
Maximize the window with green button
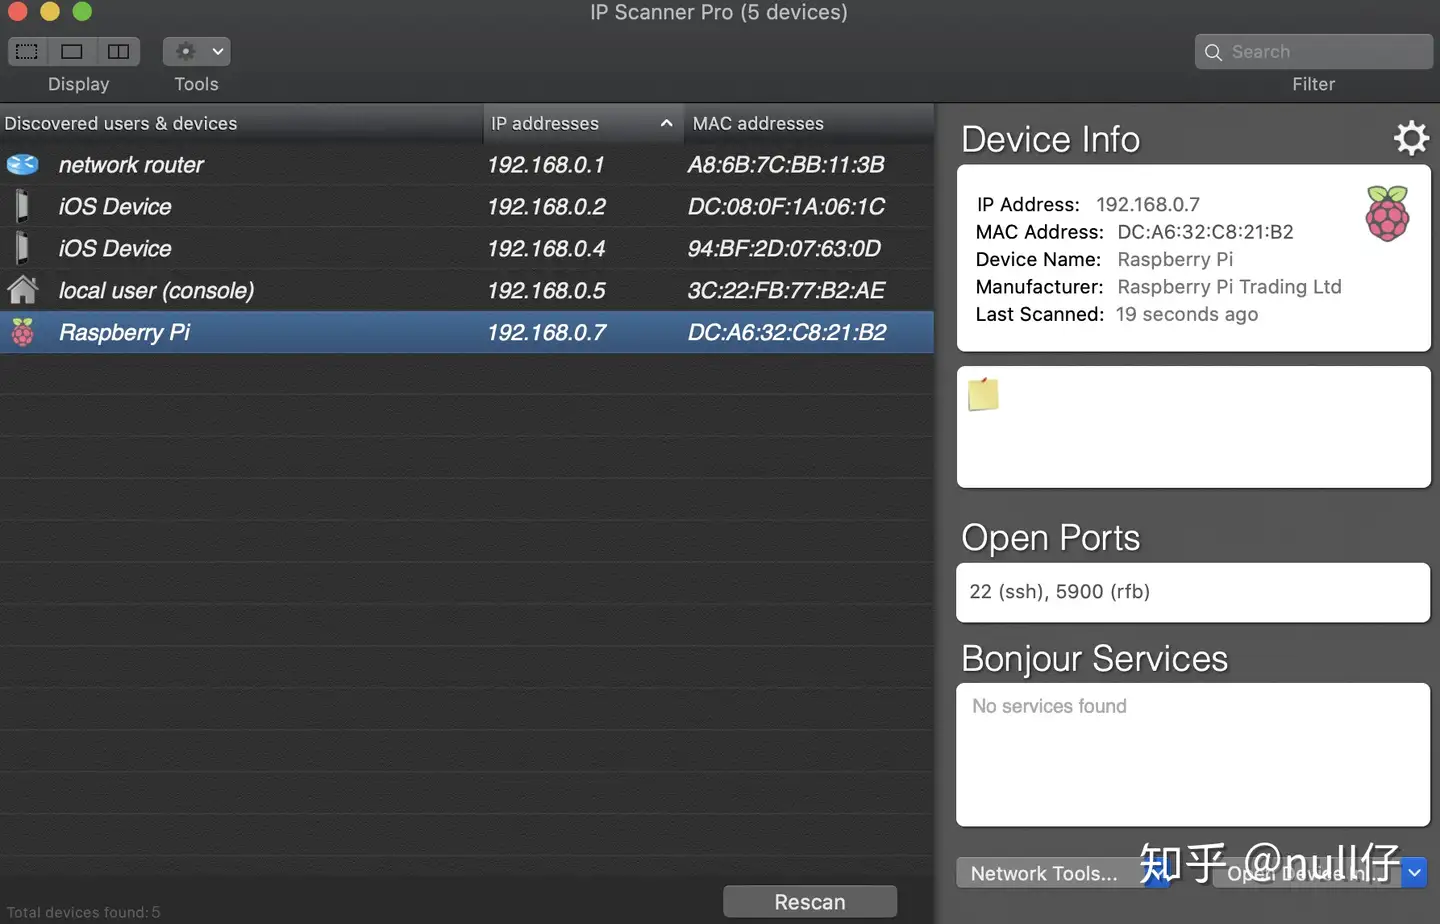(82, 11)
